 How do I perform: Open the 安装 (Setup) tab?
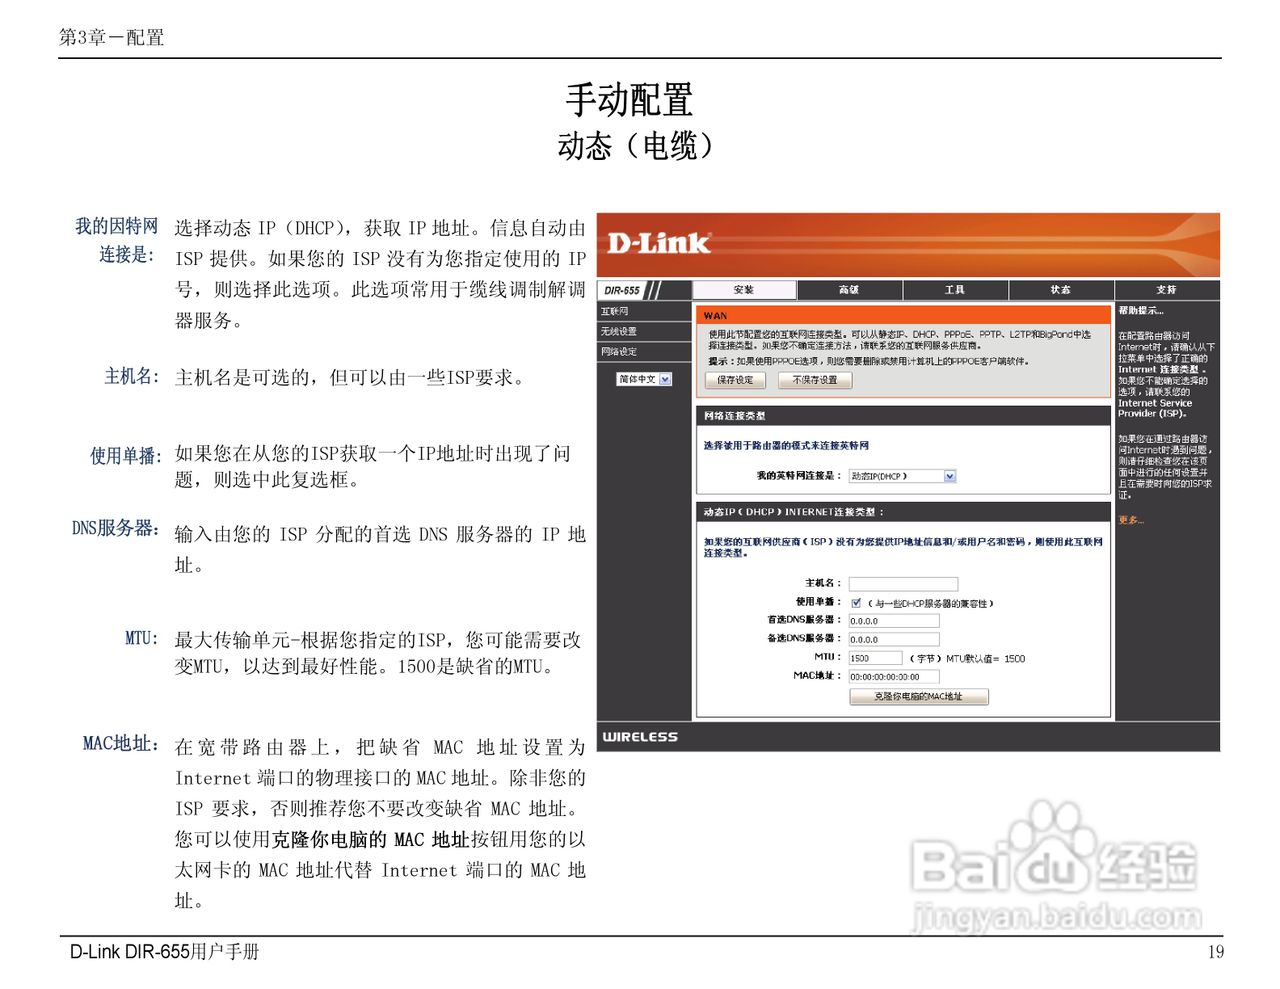point(744,290)
